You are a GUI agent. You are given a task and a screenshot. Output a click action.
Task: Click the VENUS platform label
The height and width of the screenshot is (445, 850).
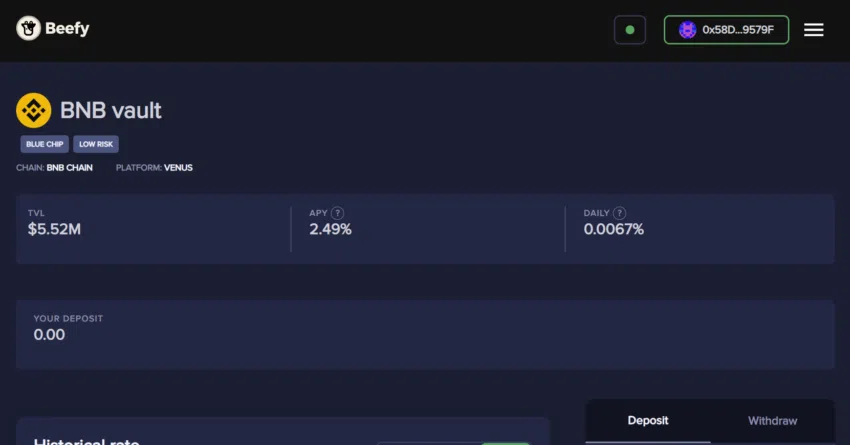point(178,168)
